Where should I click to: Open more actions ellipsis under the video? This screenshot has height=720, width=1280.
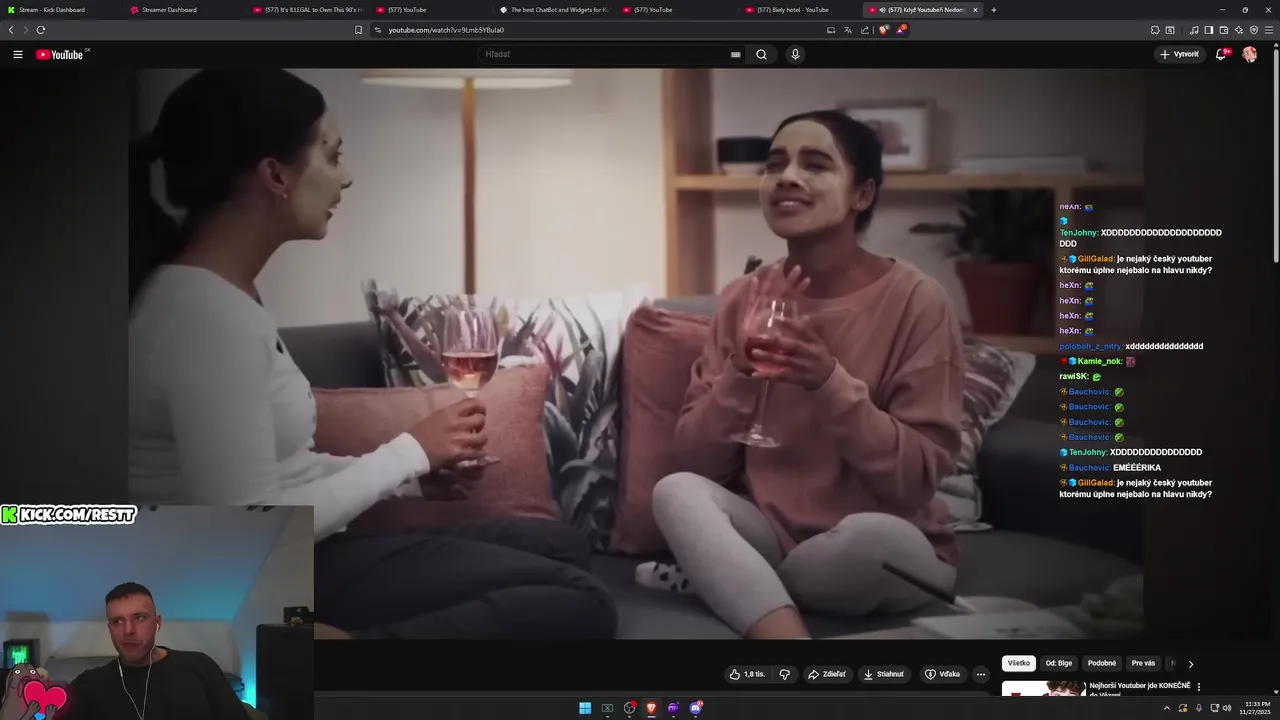tap(981, 674)
